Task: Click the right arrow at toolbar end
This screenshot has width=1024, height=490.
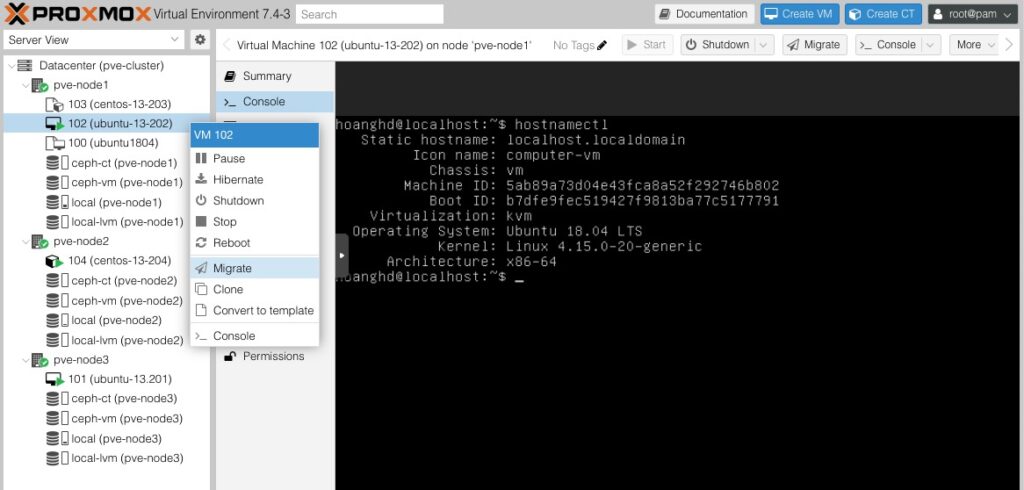Action: tap(1011, 45)
